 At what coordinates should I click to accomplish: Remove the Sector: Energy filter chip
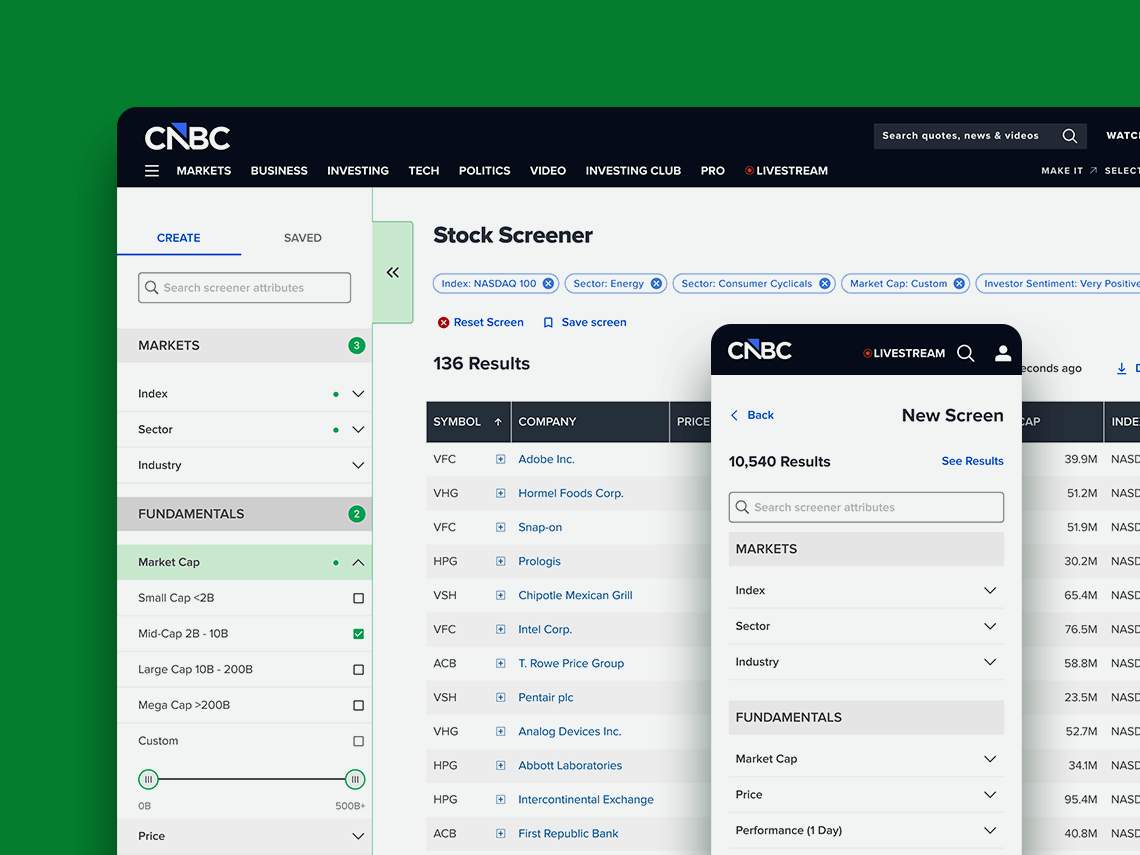coord(656,284)
